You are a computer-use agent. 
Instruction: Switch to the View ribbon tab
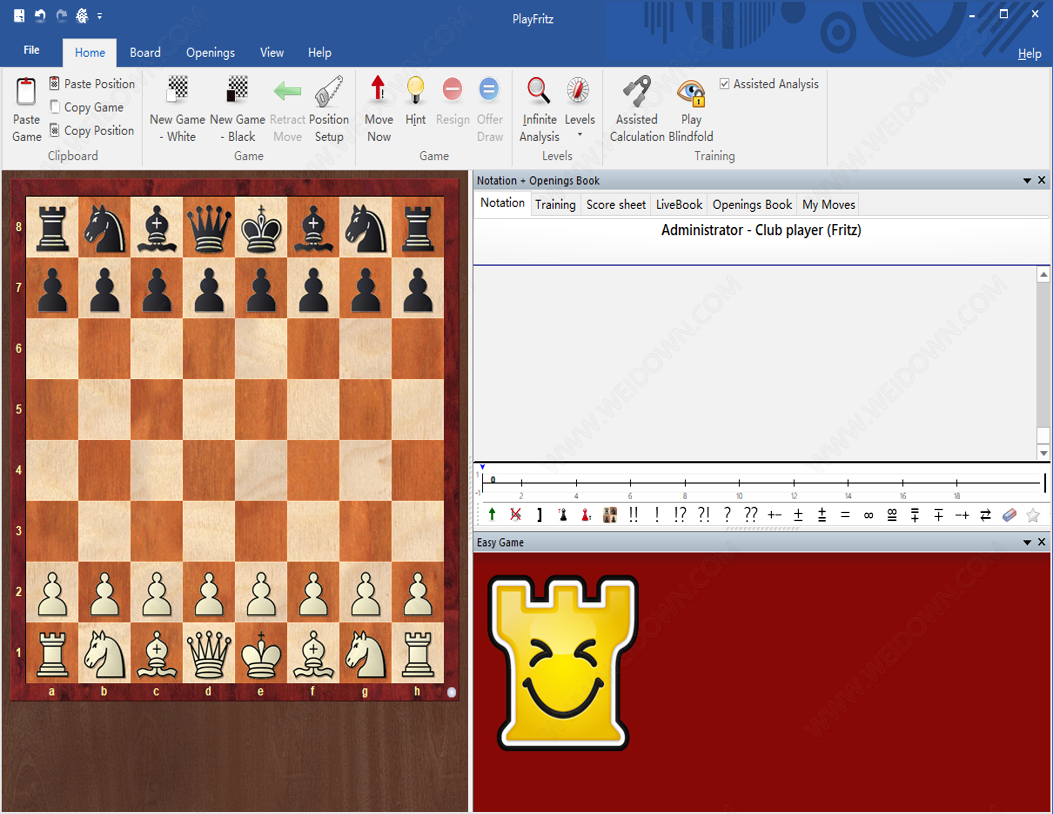272,52
